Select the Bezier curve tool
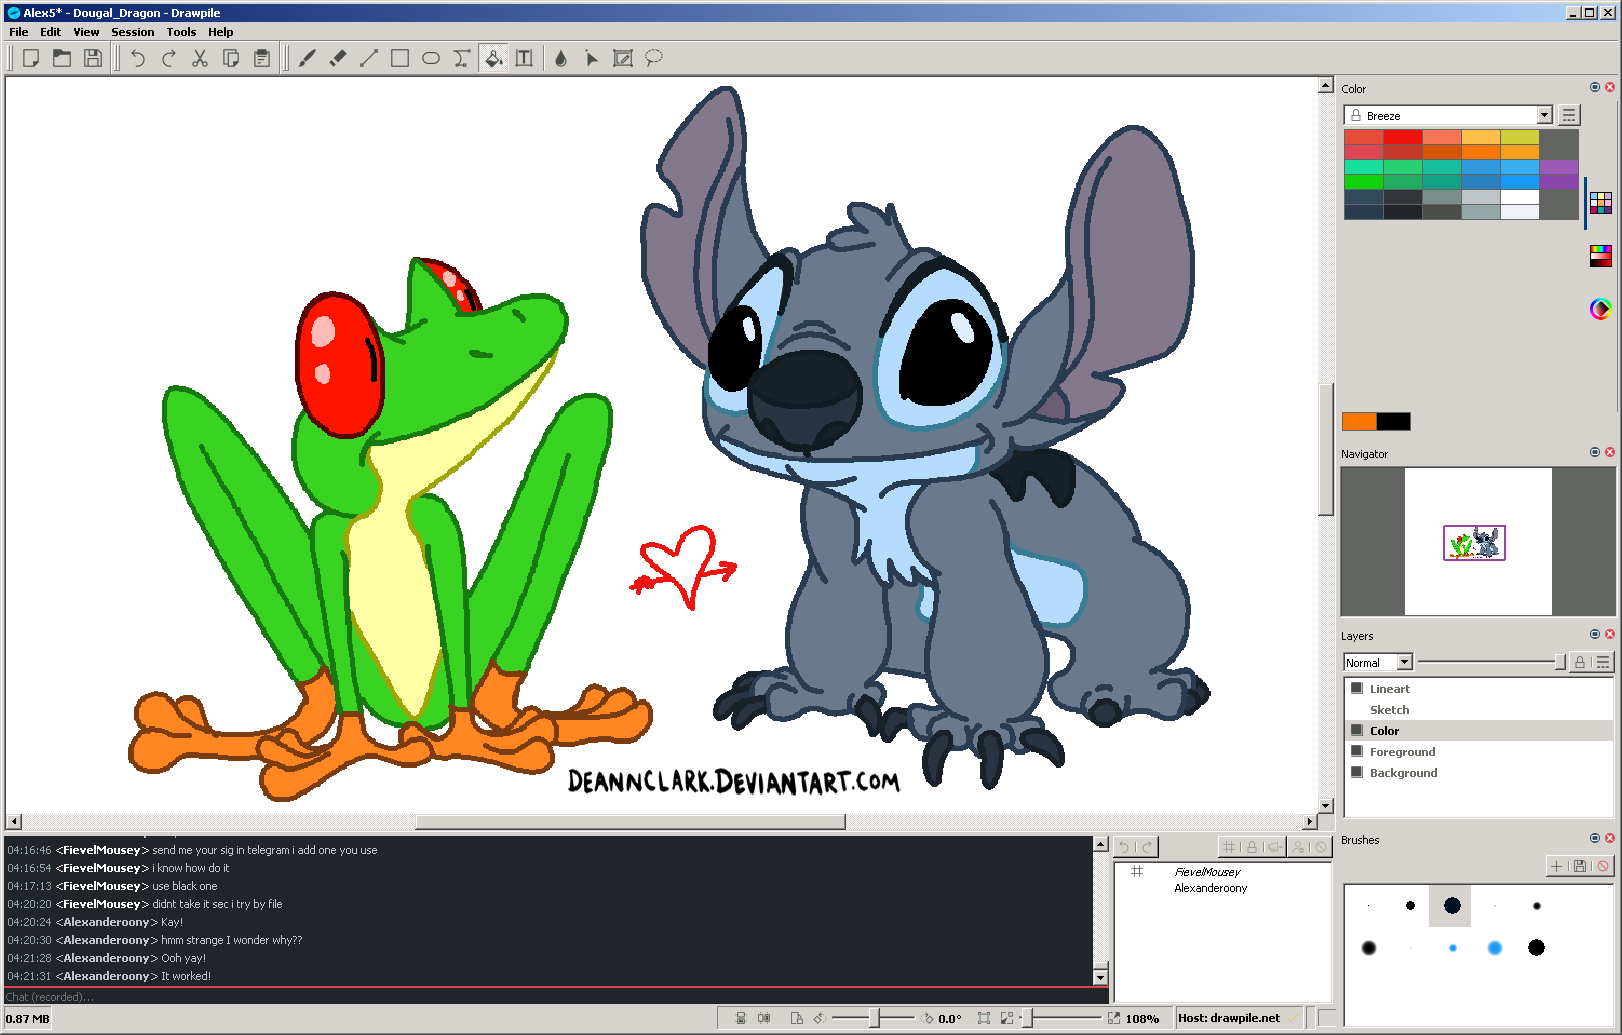The height and width of the screenshot is (1035, 1622). (462, 58)
